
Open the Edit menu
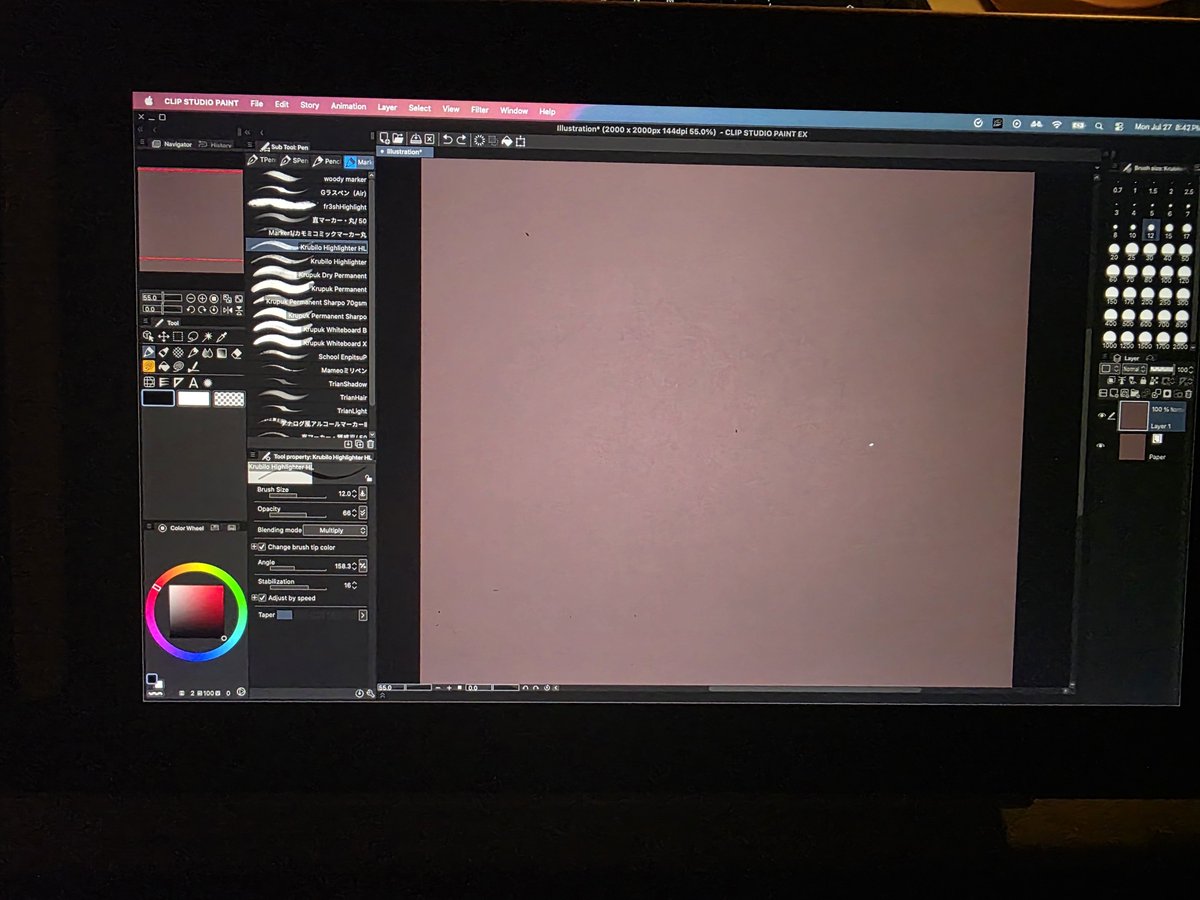282,104
